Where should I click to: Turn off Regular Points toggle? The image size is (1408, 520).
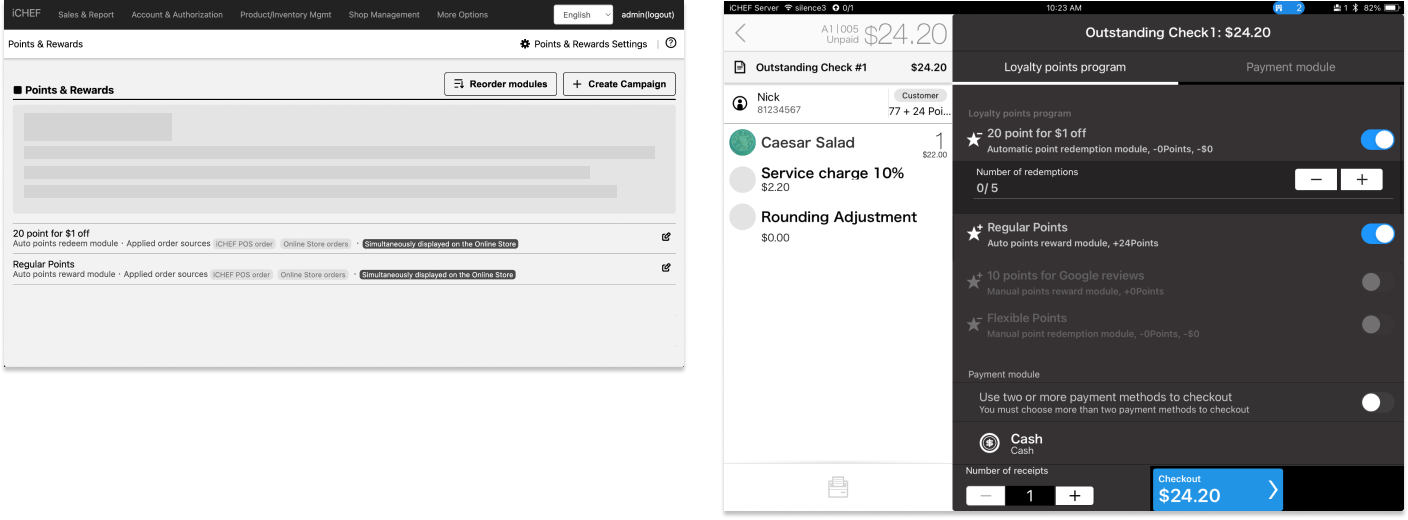point(1377,234)
